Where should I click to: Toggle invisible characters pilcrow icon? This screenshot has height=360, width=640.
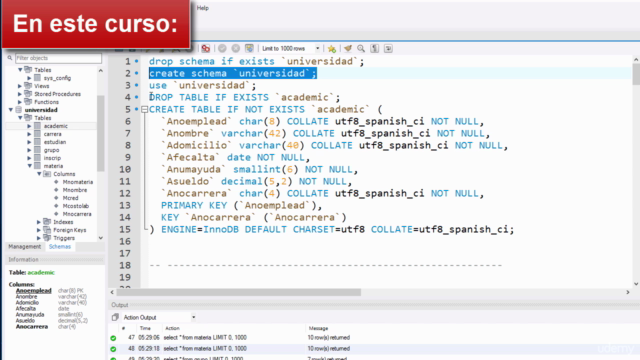point(375,49)
